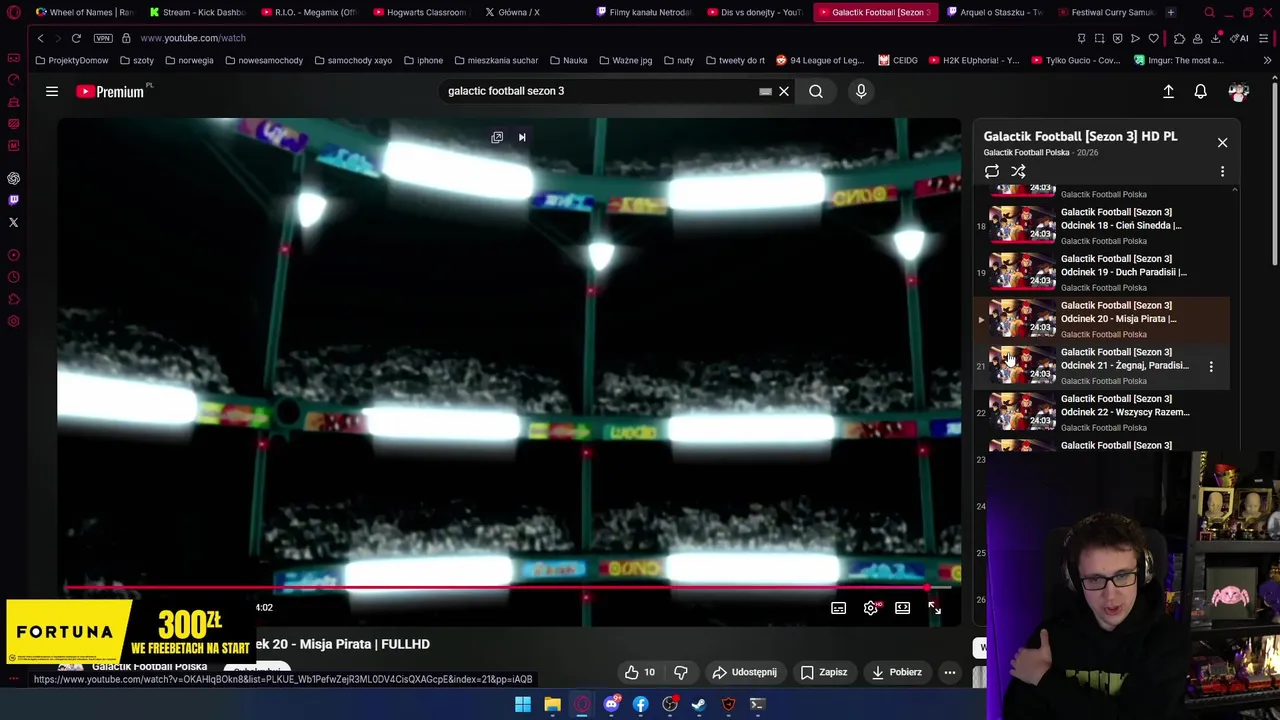Switch to Arquel o Staszku tab
This screenshot has height=720, width=1280.
tap(994, 12)
